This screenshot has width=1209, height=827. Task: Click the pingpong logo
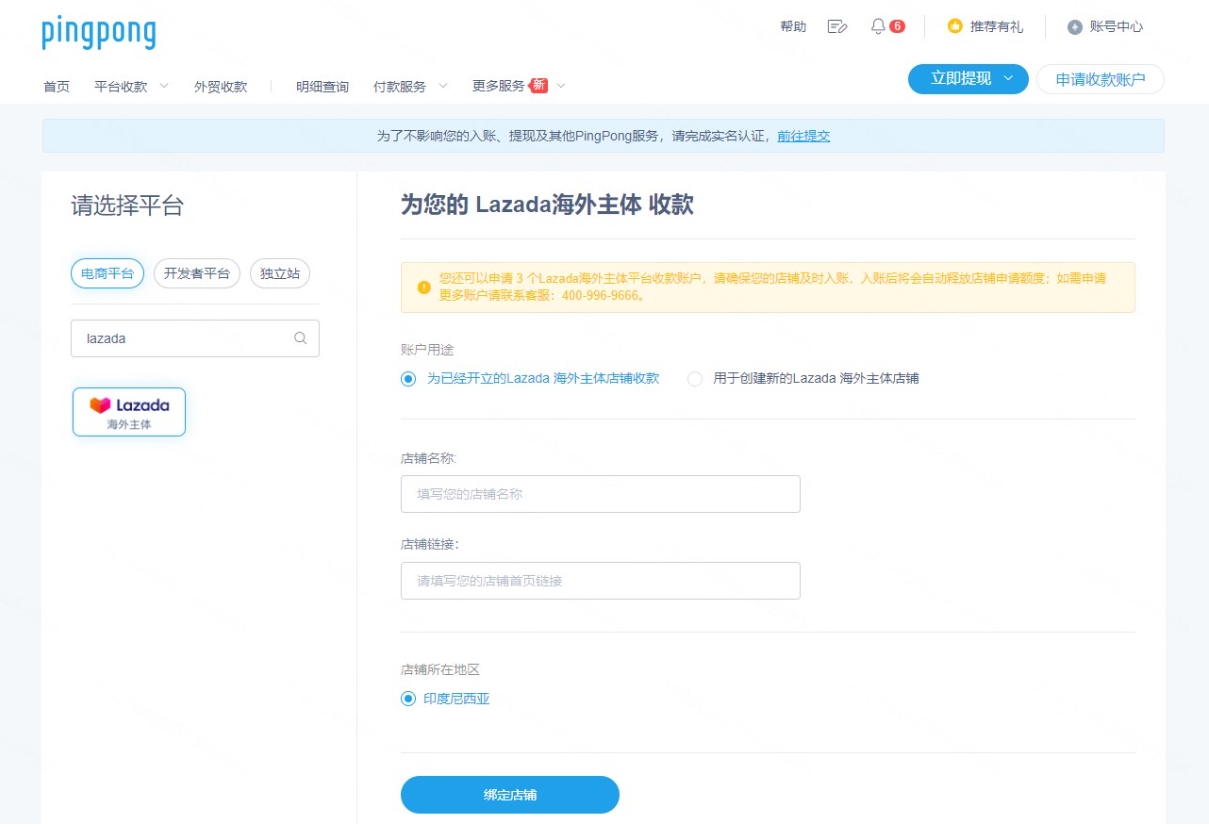coord(98,33)
